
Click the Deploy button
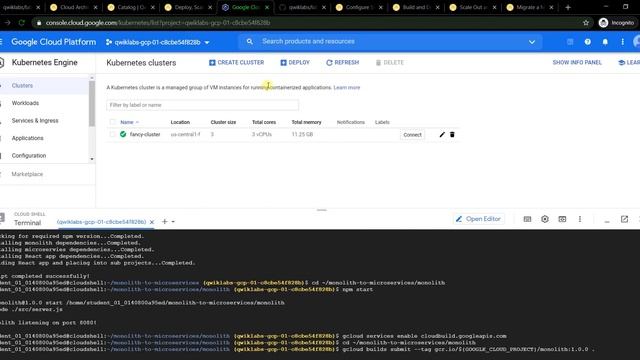coord(295,62)
